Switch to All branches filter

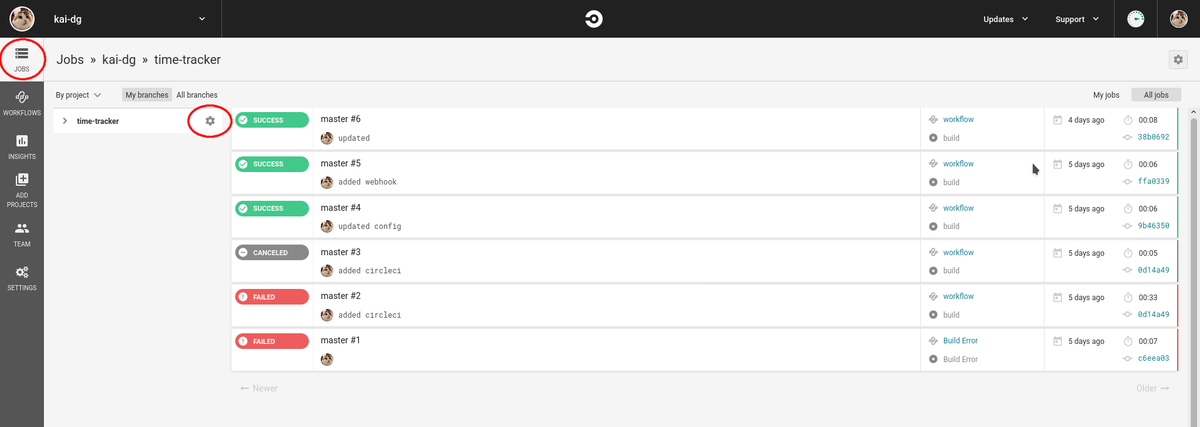197,95
